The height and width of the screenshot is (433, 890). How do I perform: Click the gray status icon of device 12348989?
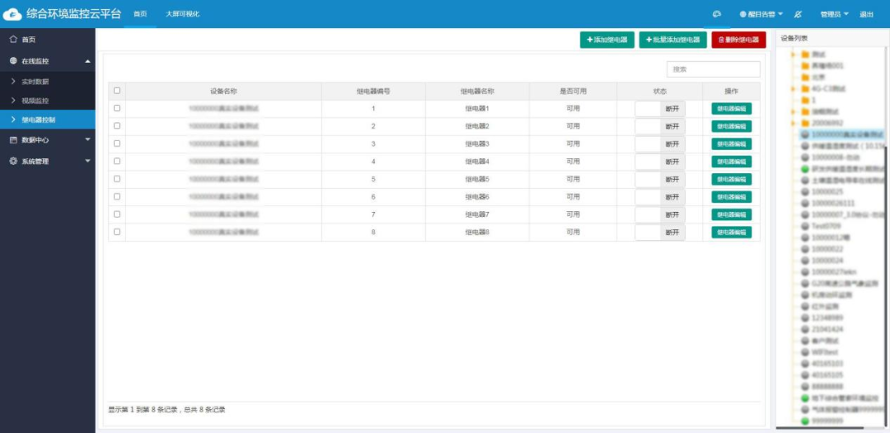click(x=804, y=318)
